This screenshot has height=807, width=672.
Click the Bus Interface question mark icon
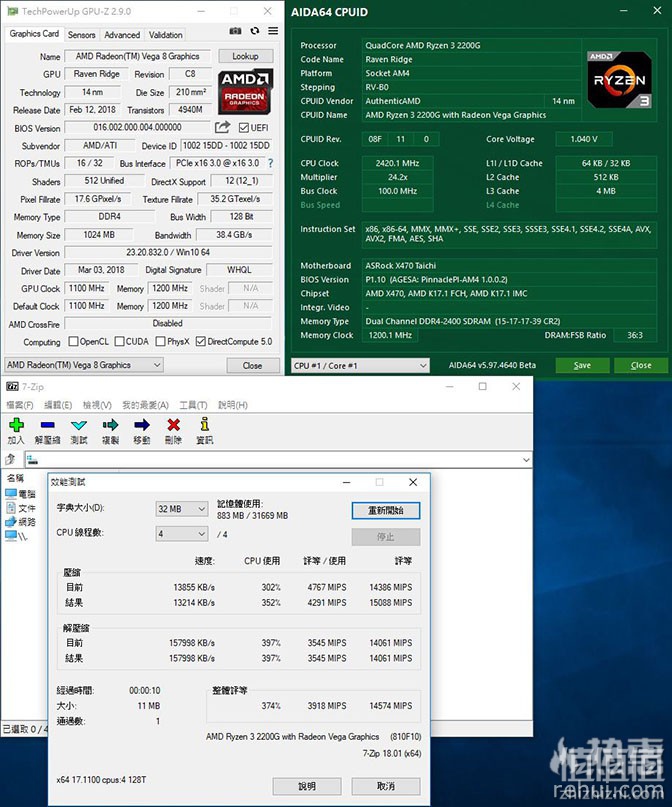[270, 163]
